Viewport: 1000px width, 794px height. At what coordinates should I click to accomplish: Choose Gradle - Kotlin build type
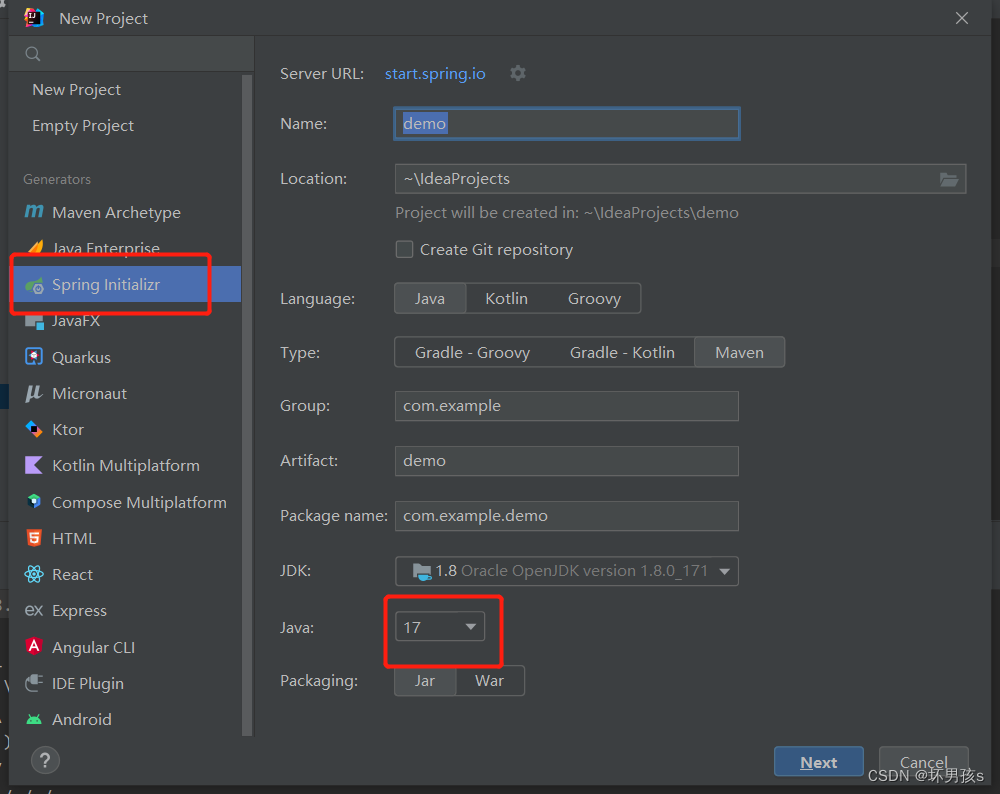(x=622, y=353)
